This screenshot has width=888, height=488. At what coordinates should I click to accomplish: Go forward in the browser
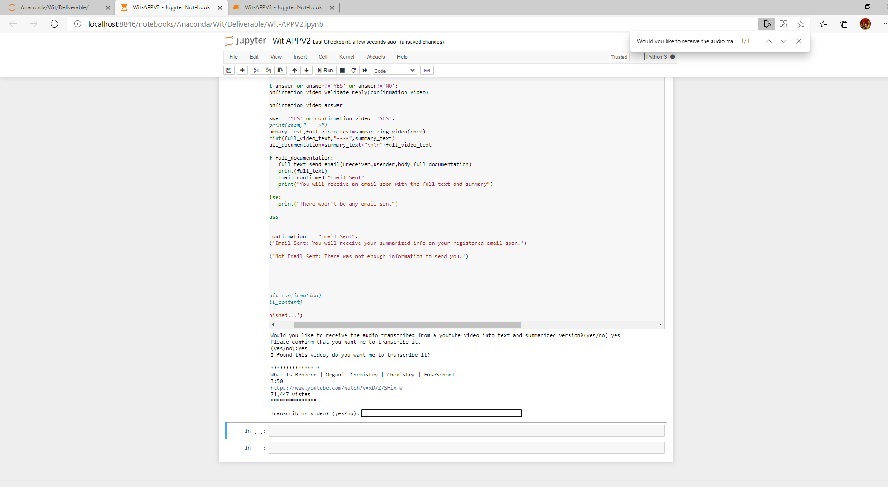coord(33,24)
